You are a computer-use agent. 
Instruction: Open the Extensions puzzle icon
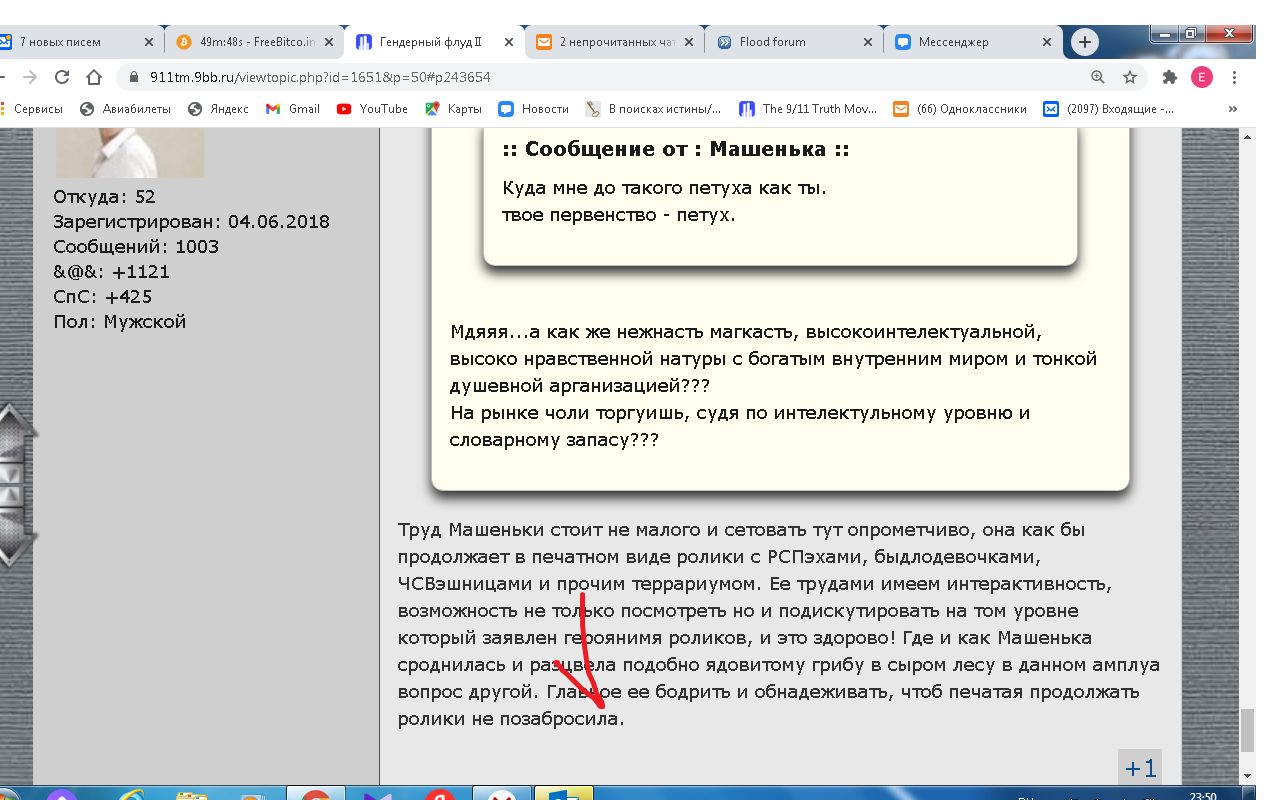point(1170,77)
